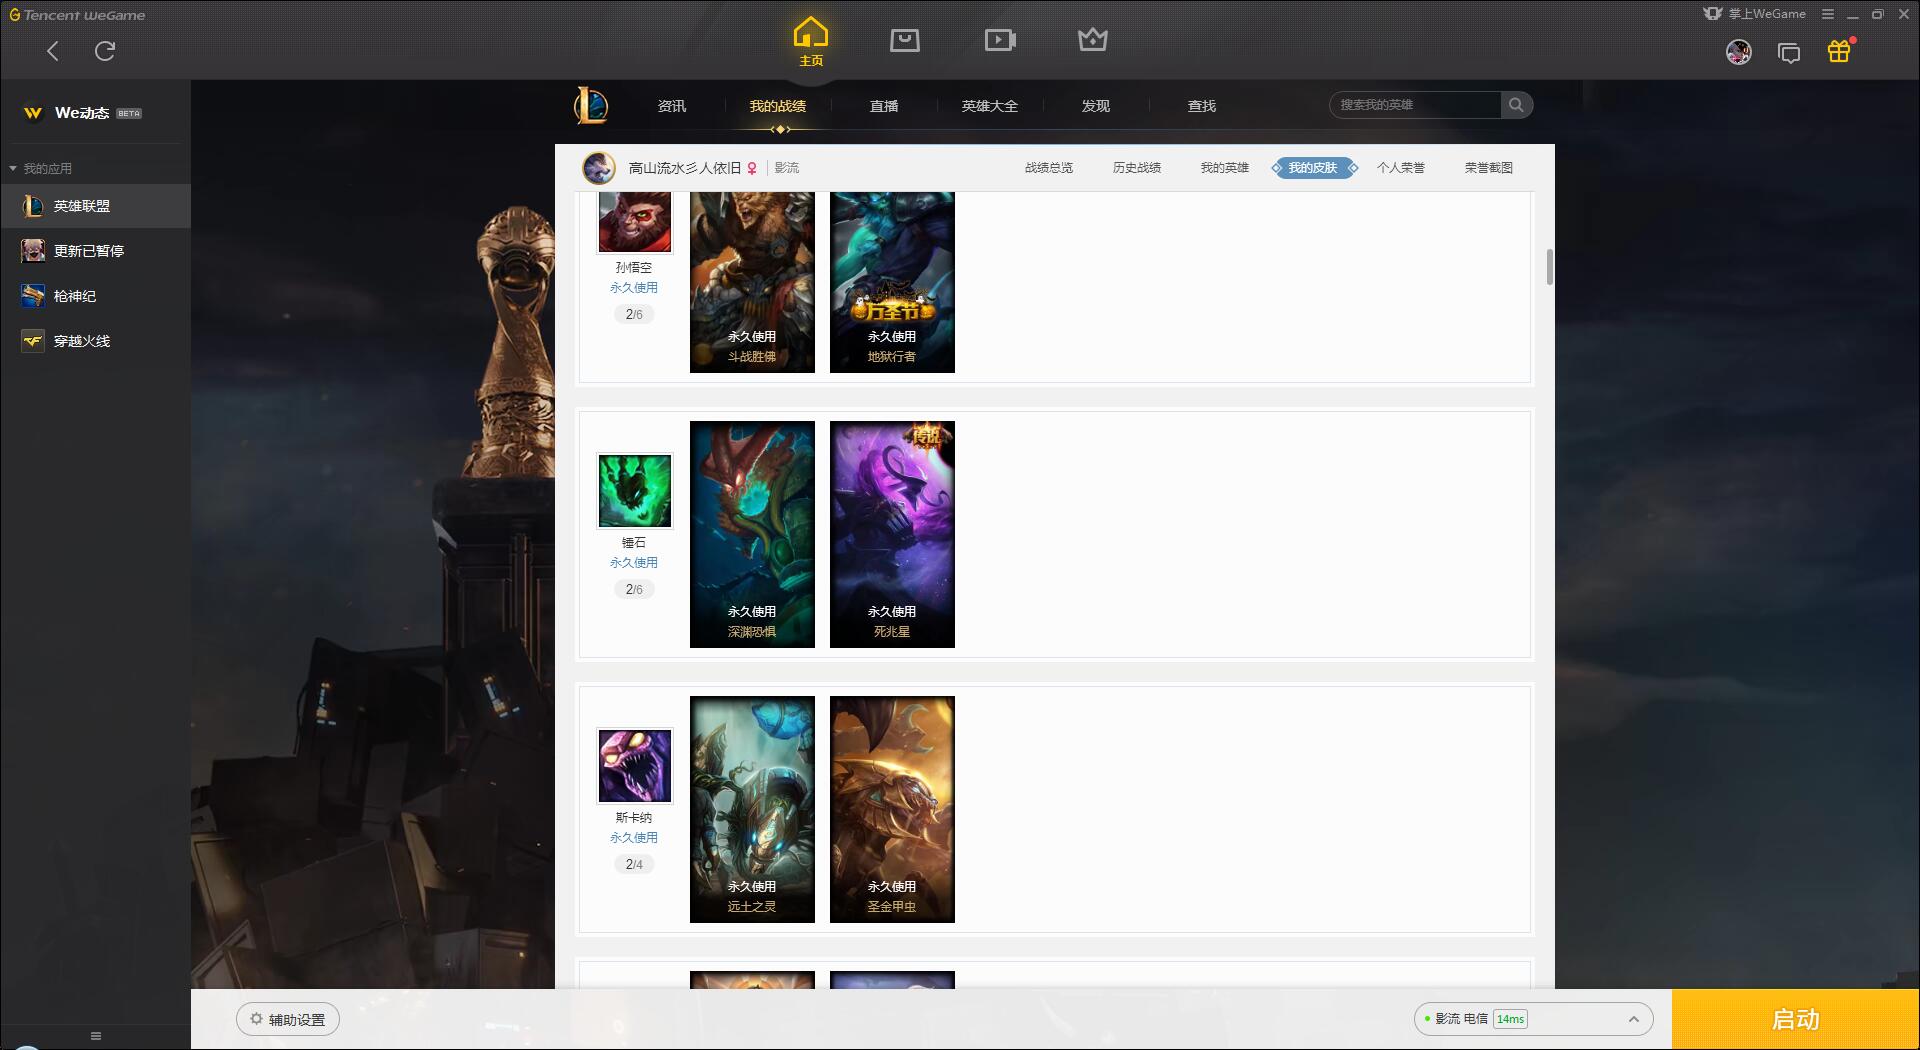Viewport: 1920px width, 1050px height.
Task: Open the 圣金甲虫 skin card
Action: [x=892, y=809]
